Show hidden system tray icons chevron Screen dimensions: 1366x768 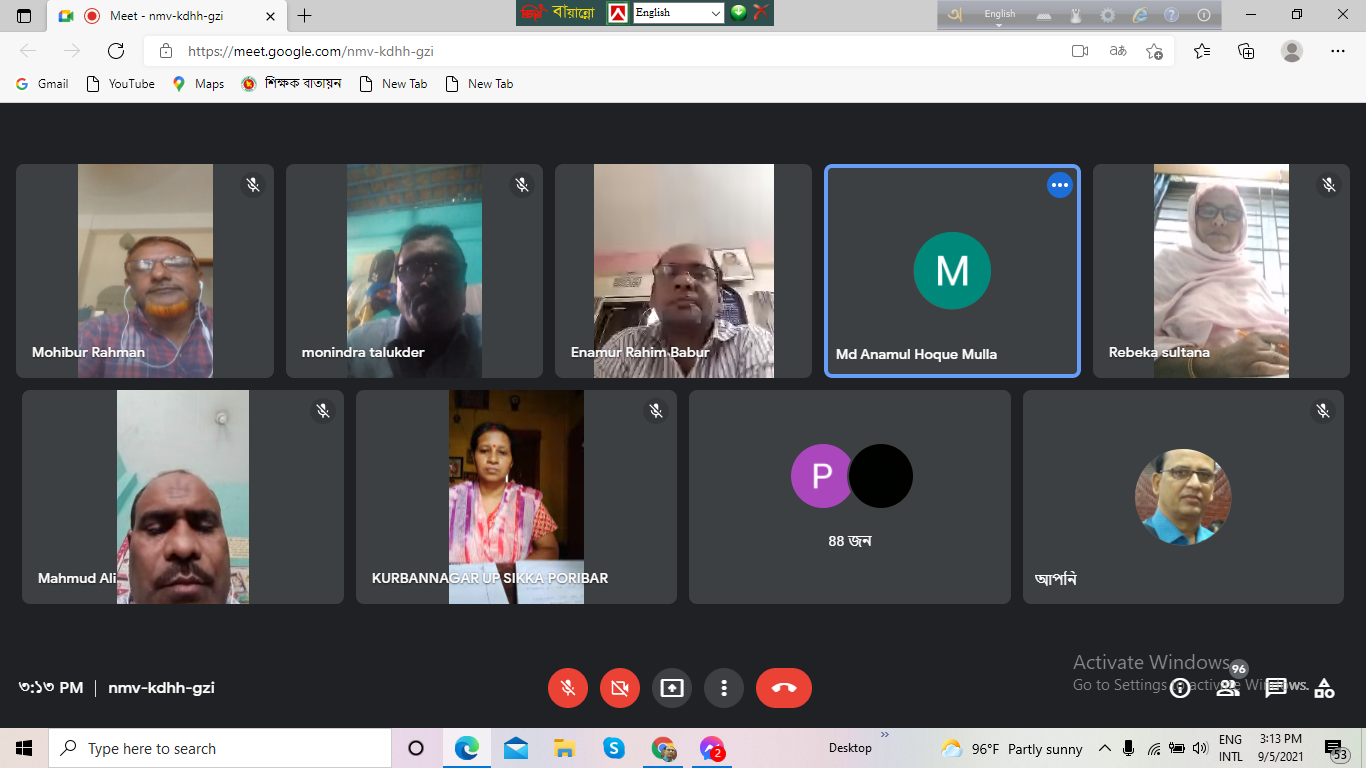pos(1105,748)
